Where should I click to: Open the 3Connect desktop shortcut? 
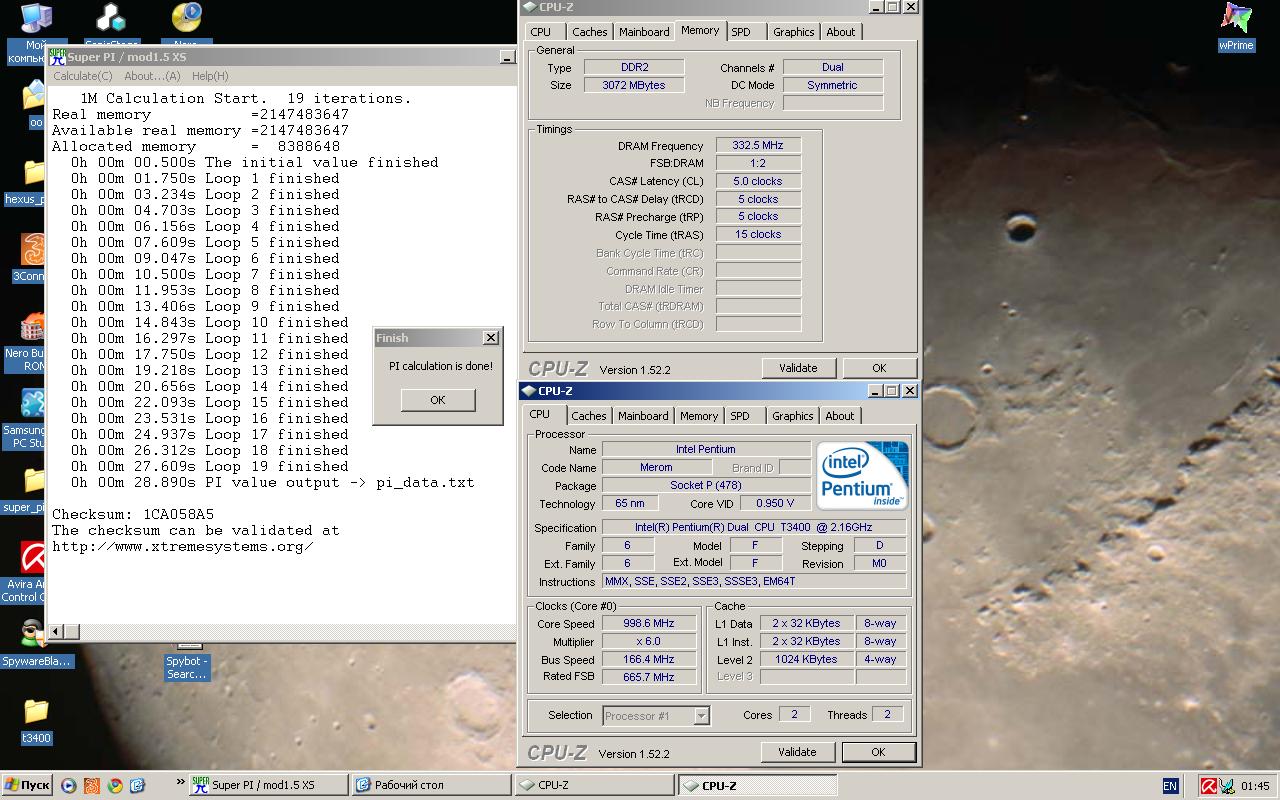pos(34,250)
